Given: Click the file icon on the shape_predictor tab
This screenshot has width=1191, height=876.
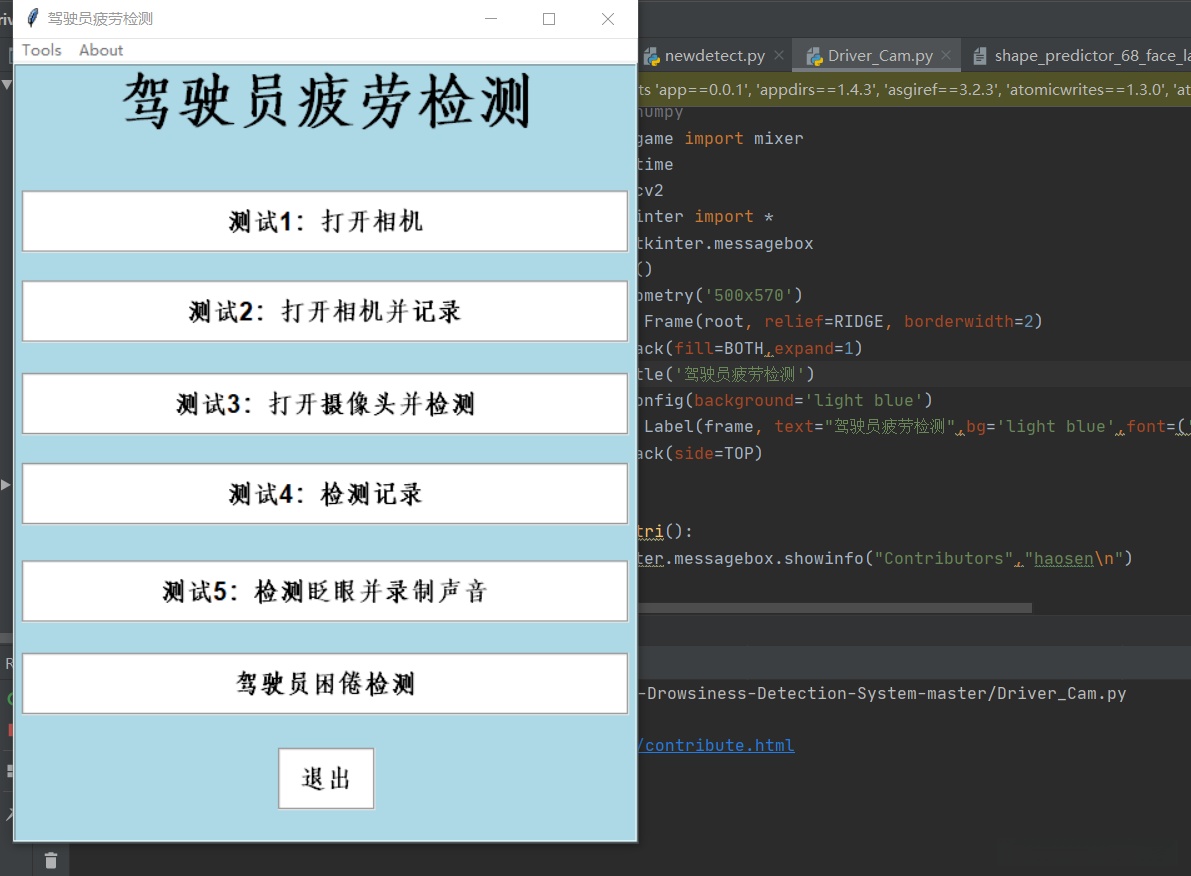Looking at the screenshot, I should [x=980, y=56].
